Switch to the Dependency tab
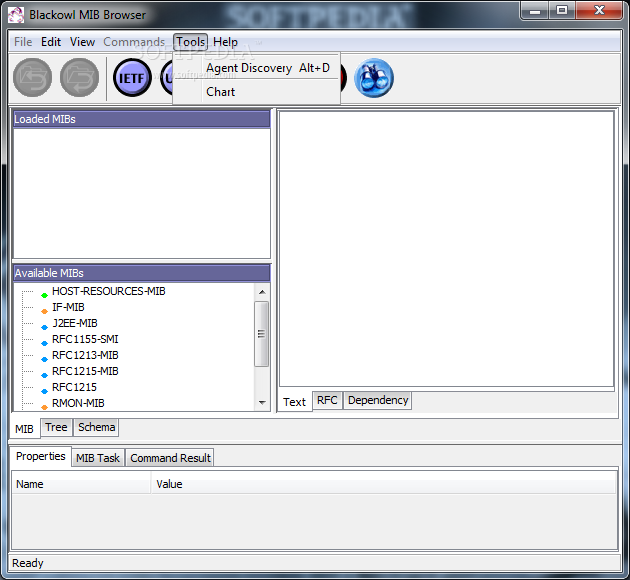This screenshot has height=580, width=630. (x=378, y=400)
